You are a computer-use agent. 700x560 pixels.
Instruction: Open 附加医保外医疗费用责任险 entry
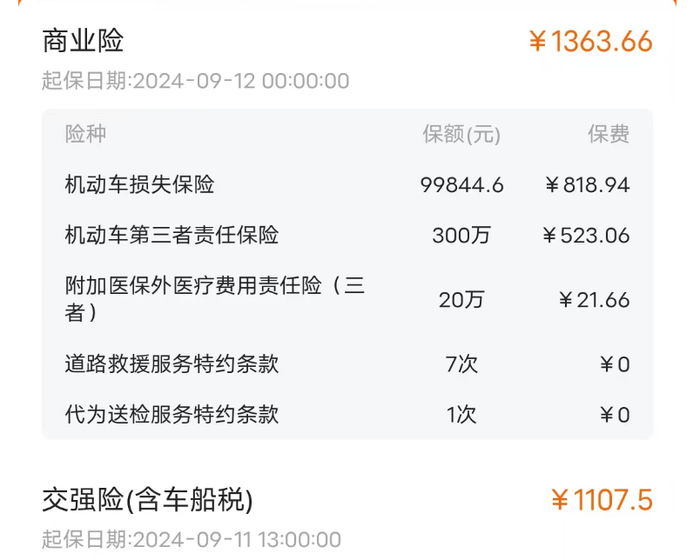coord(215,299)
